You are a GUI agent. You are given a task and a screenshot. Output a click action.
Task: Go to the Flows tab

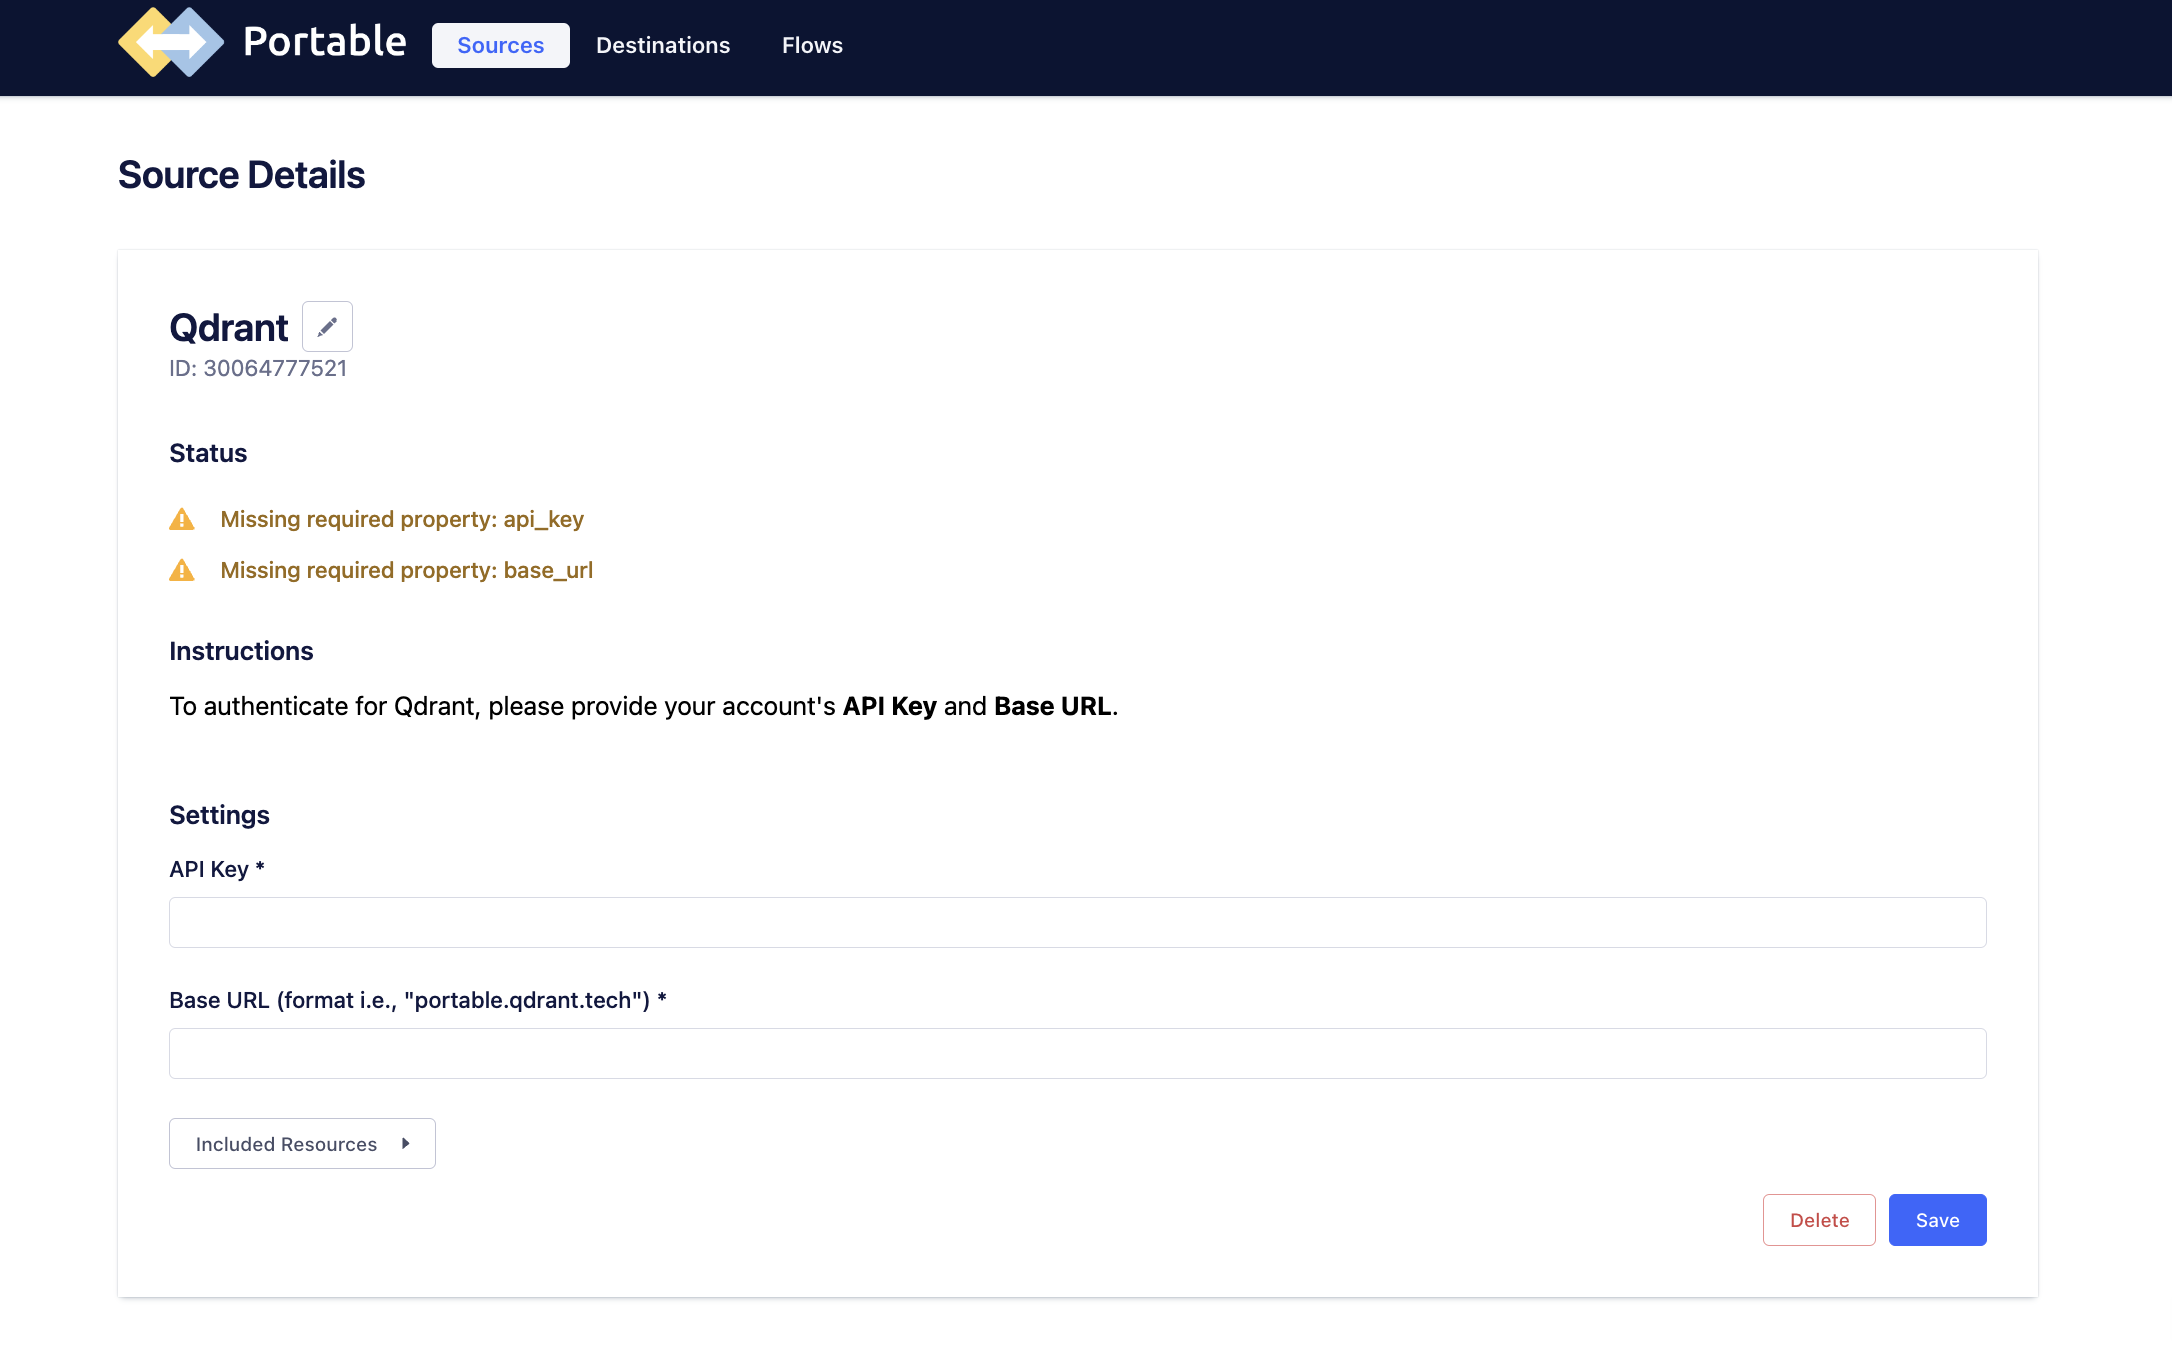pos(812,45)
